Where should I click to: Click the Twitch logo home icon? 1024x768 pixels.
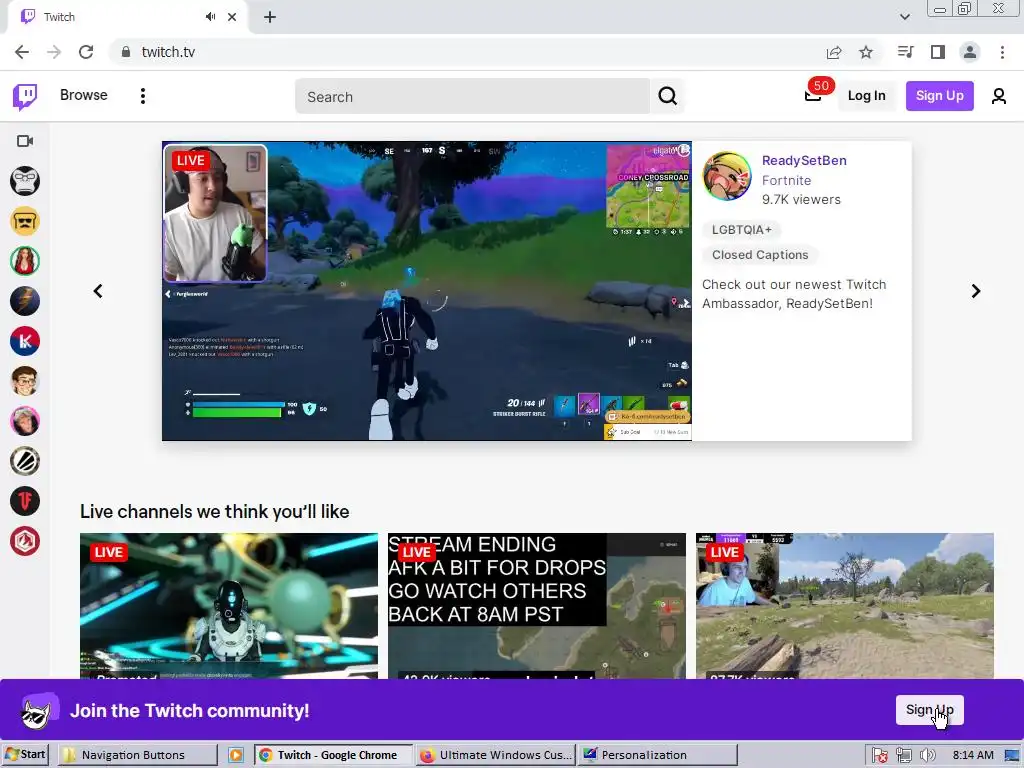(x=25, y=97)
